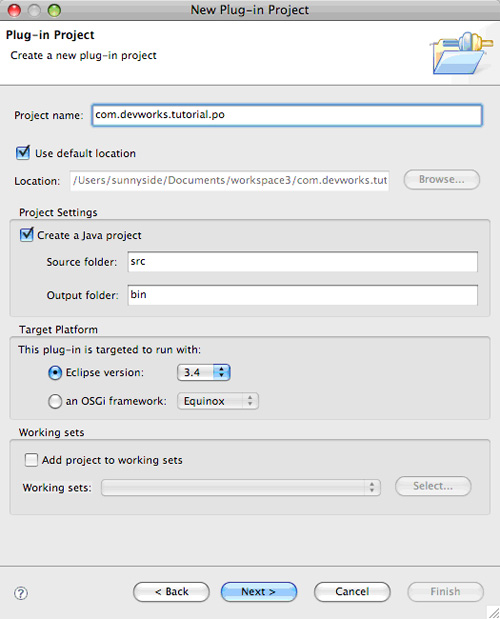Choose an OSGi framework radio button

tap(55, 401)
